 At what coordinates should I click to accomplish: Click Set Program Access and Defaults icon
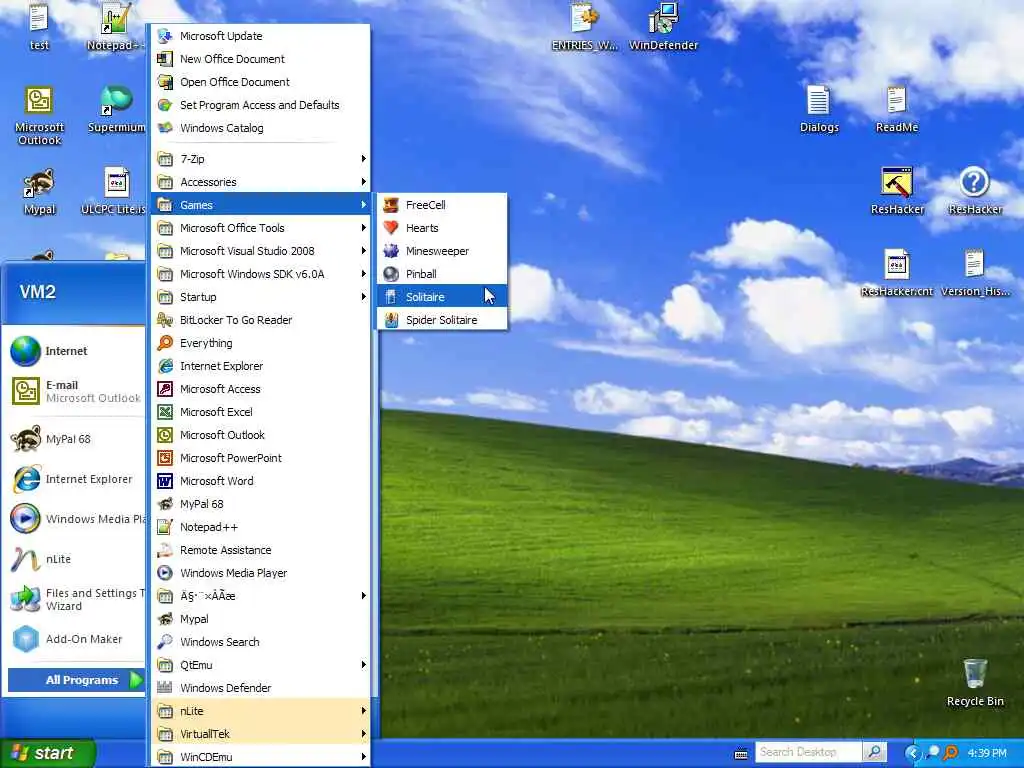165,104
